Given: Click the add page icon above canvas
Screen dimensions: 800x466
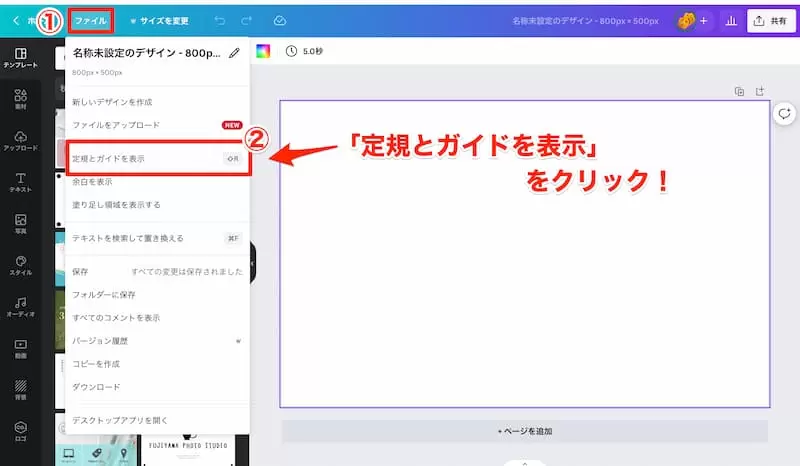Looking at the screenshot, I should [x=760, y=91].
